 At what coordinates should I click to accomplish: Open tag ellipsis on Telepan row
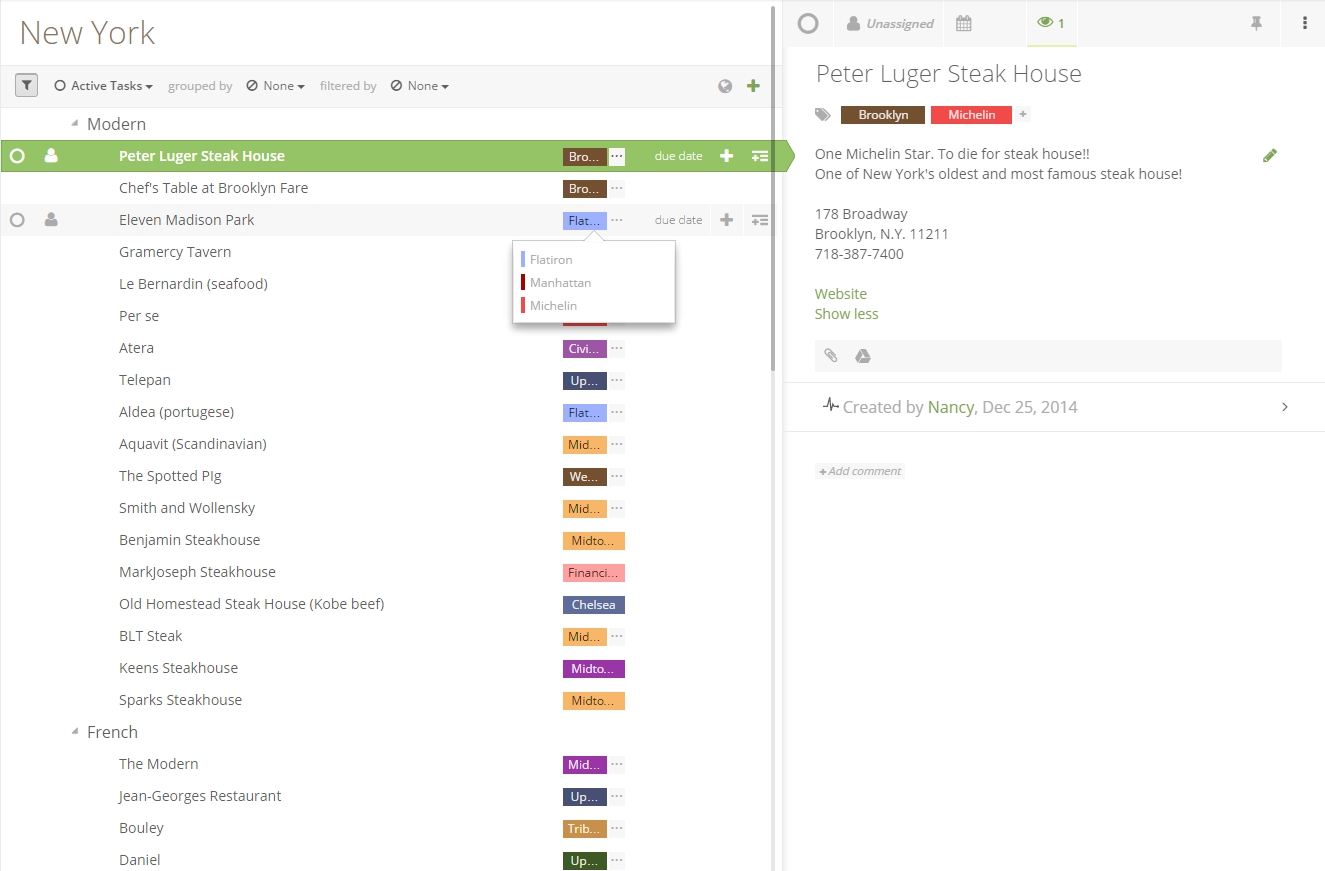coord(617,380)
